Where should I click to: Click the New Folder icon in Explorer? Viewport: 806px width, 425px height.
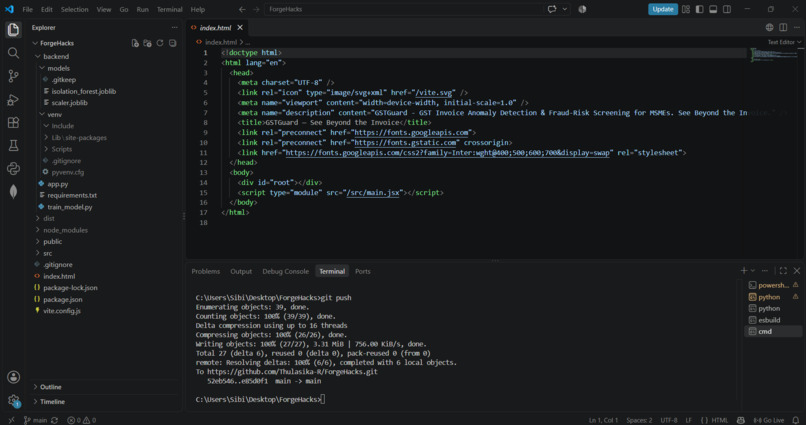coord(147,43)
